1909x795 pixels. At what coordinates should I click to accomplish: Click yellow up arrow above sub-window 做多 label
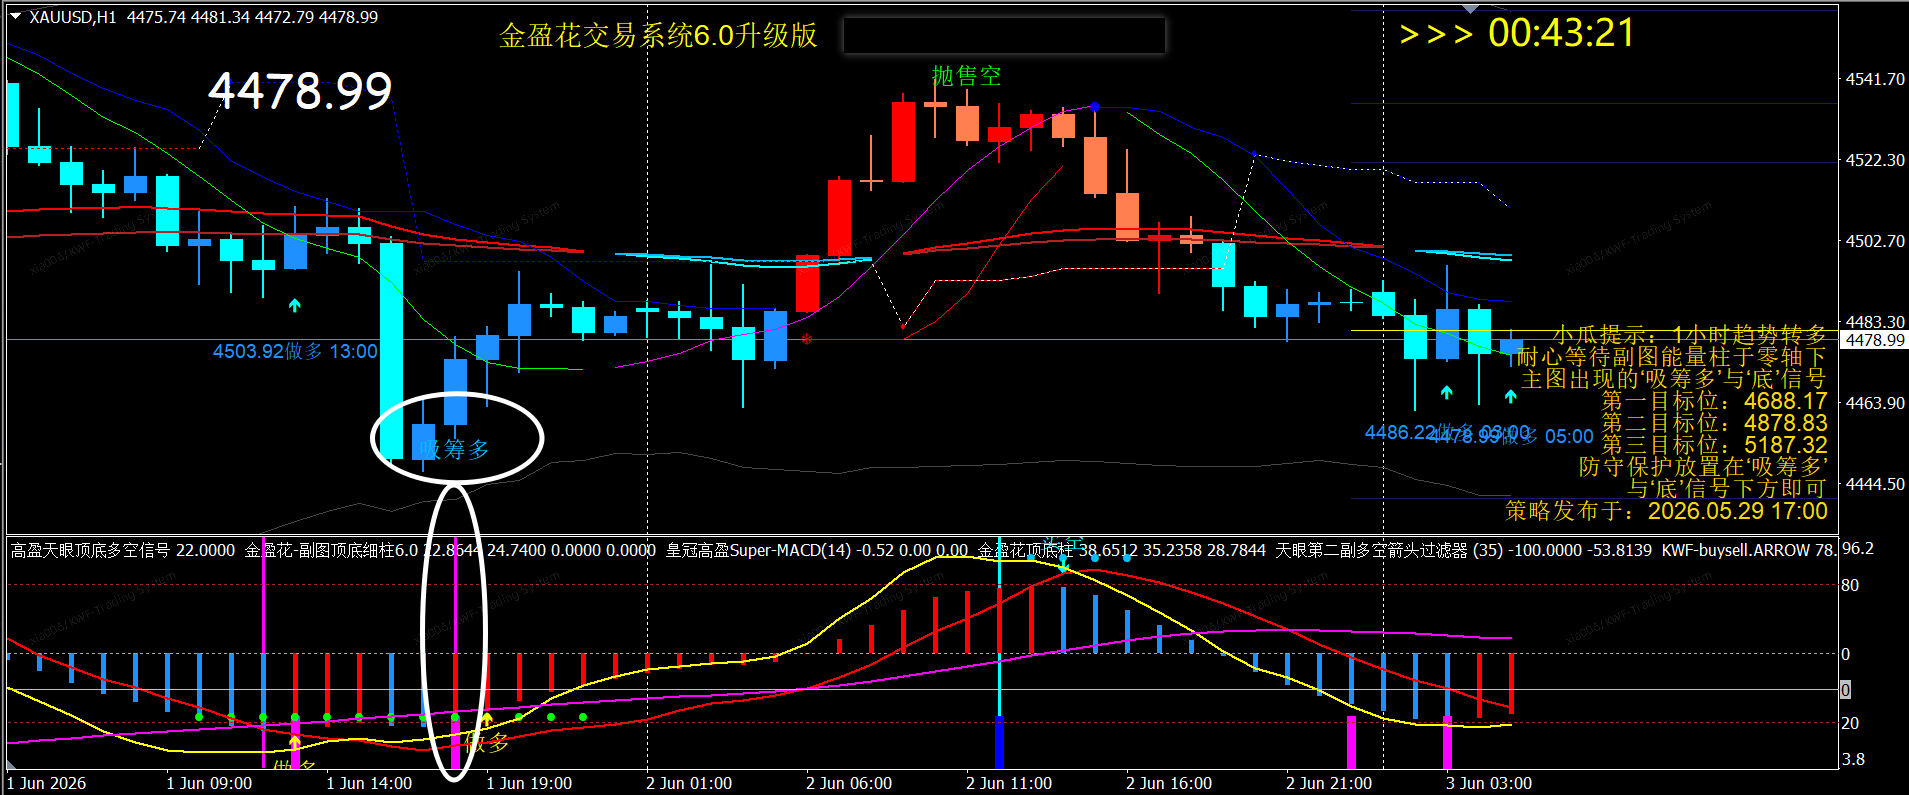[487, 718]
